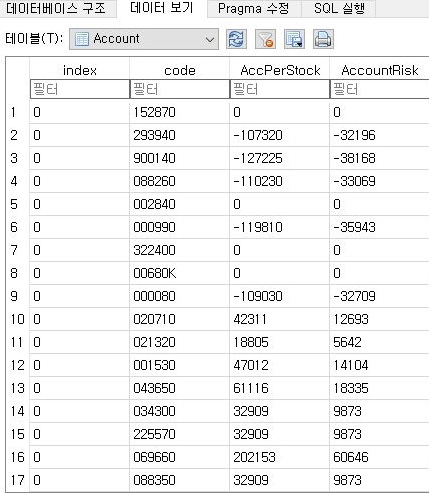Viewport: 429px width, 493px height.
Task: Select code cell 000080
Action: [179, 296]
